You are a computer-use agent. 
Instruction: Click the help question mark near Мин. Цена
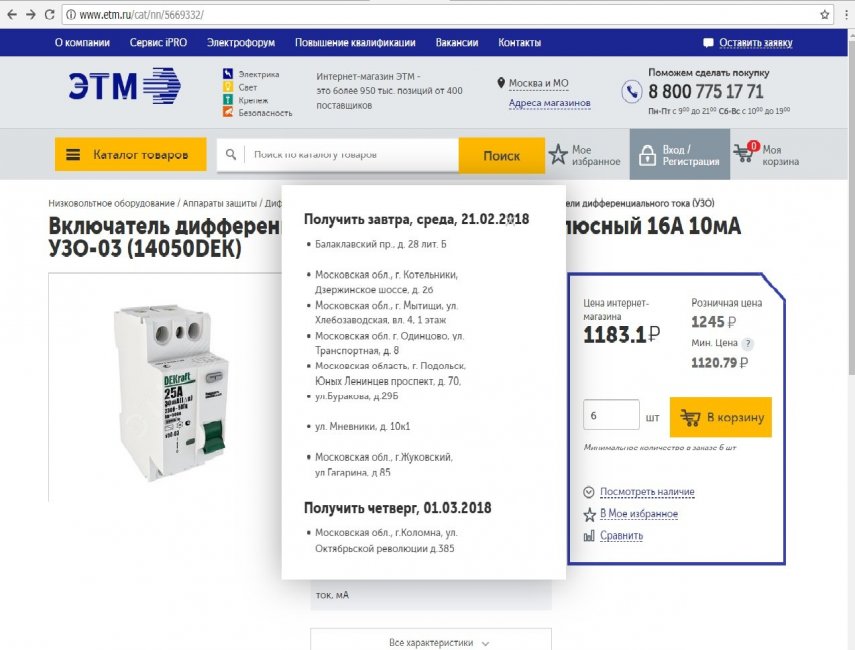coord(747,344)
